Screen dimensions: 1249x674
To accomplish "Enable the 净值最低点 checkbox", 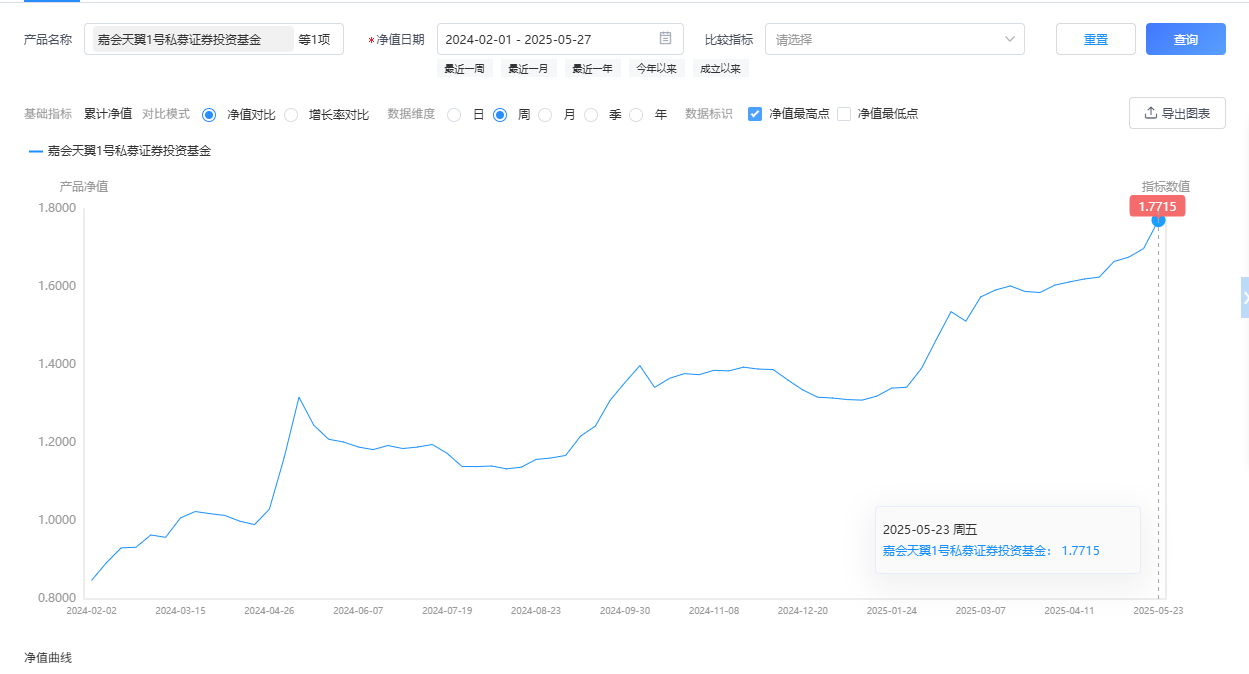I will [x=844, y=114].
